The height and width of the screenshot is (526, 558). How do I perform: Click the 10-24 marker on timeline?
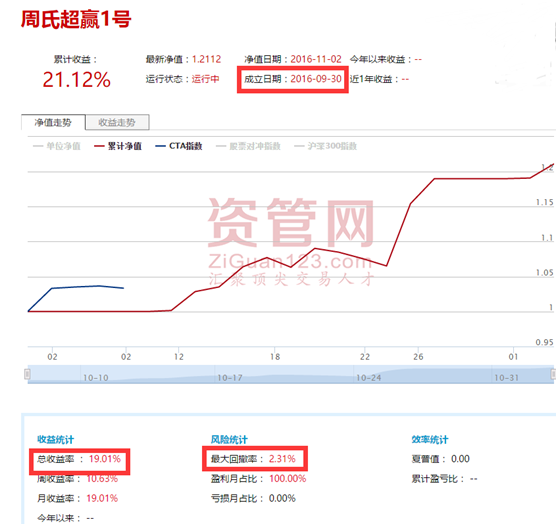pyautogui.click(x=368, y=378)
